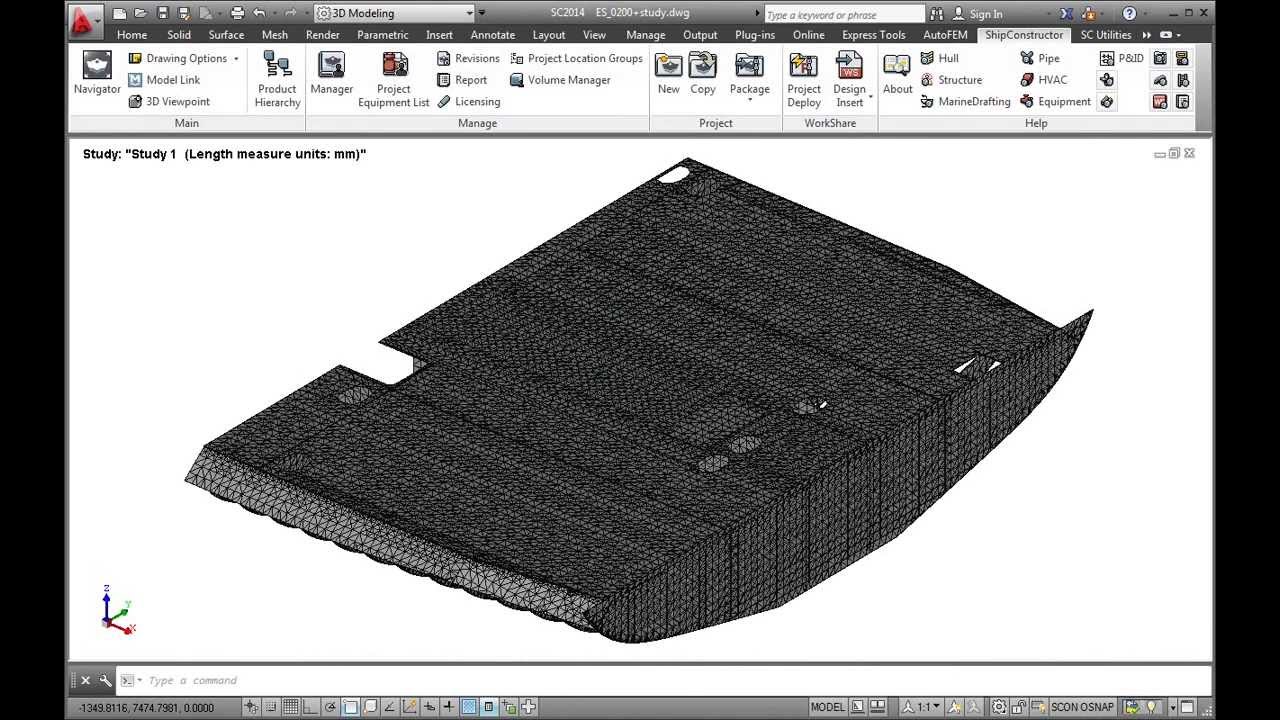Image resolution: width=1280 pixels, height=720 pixels.
Task: Open the Volume Manager
Action: 560,80
